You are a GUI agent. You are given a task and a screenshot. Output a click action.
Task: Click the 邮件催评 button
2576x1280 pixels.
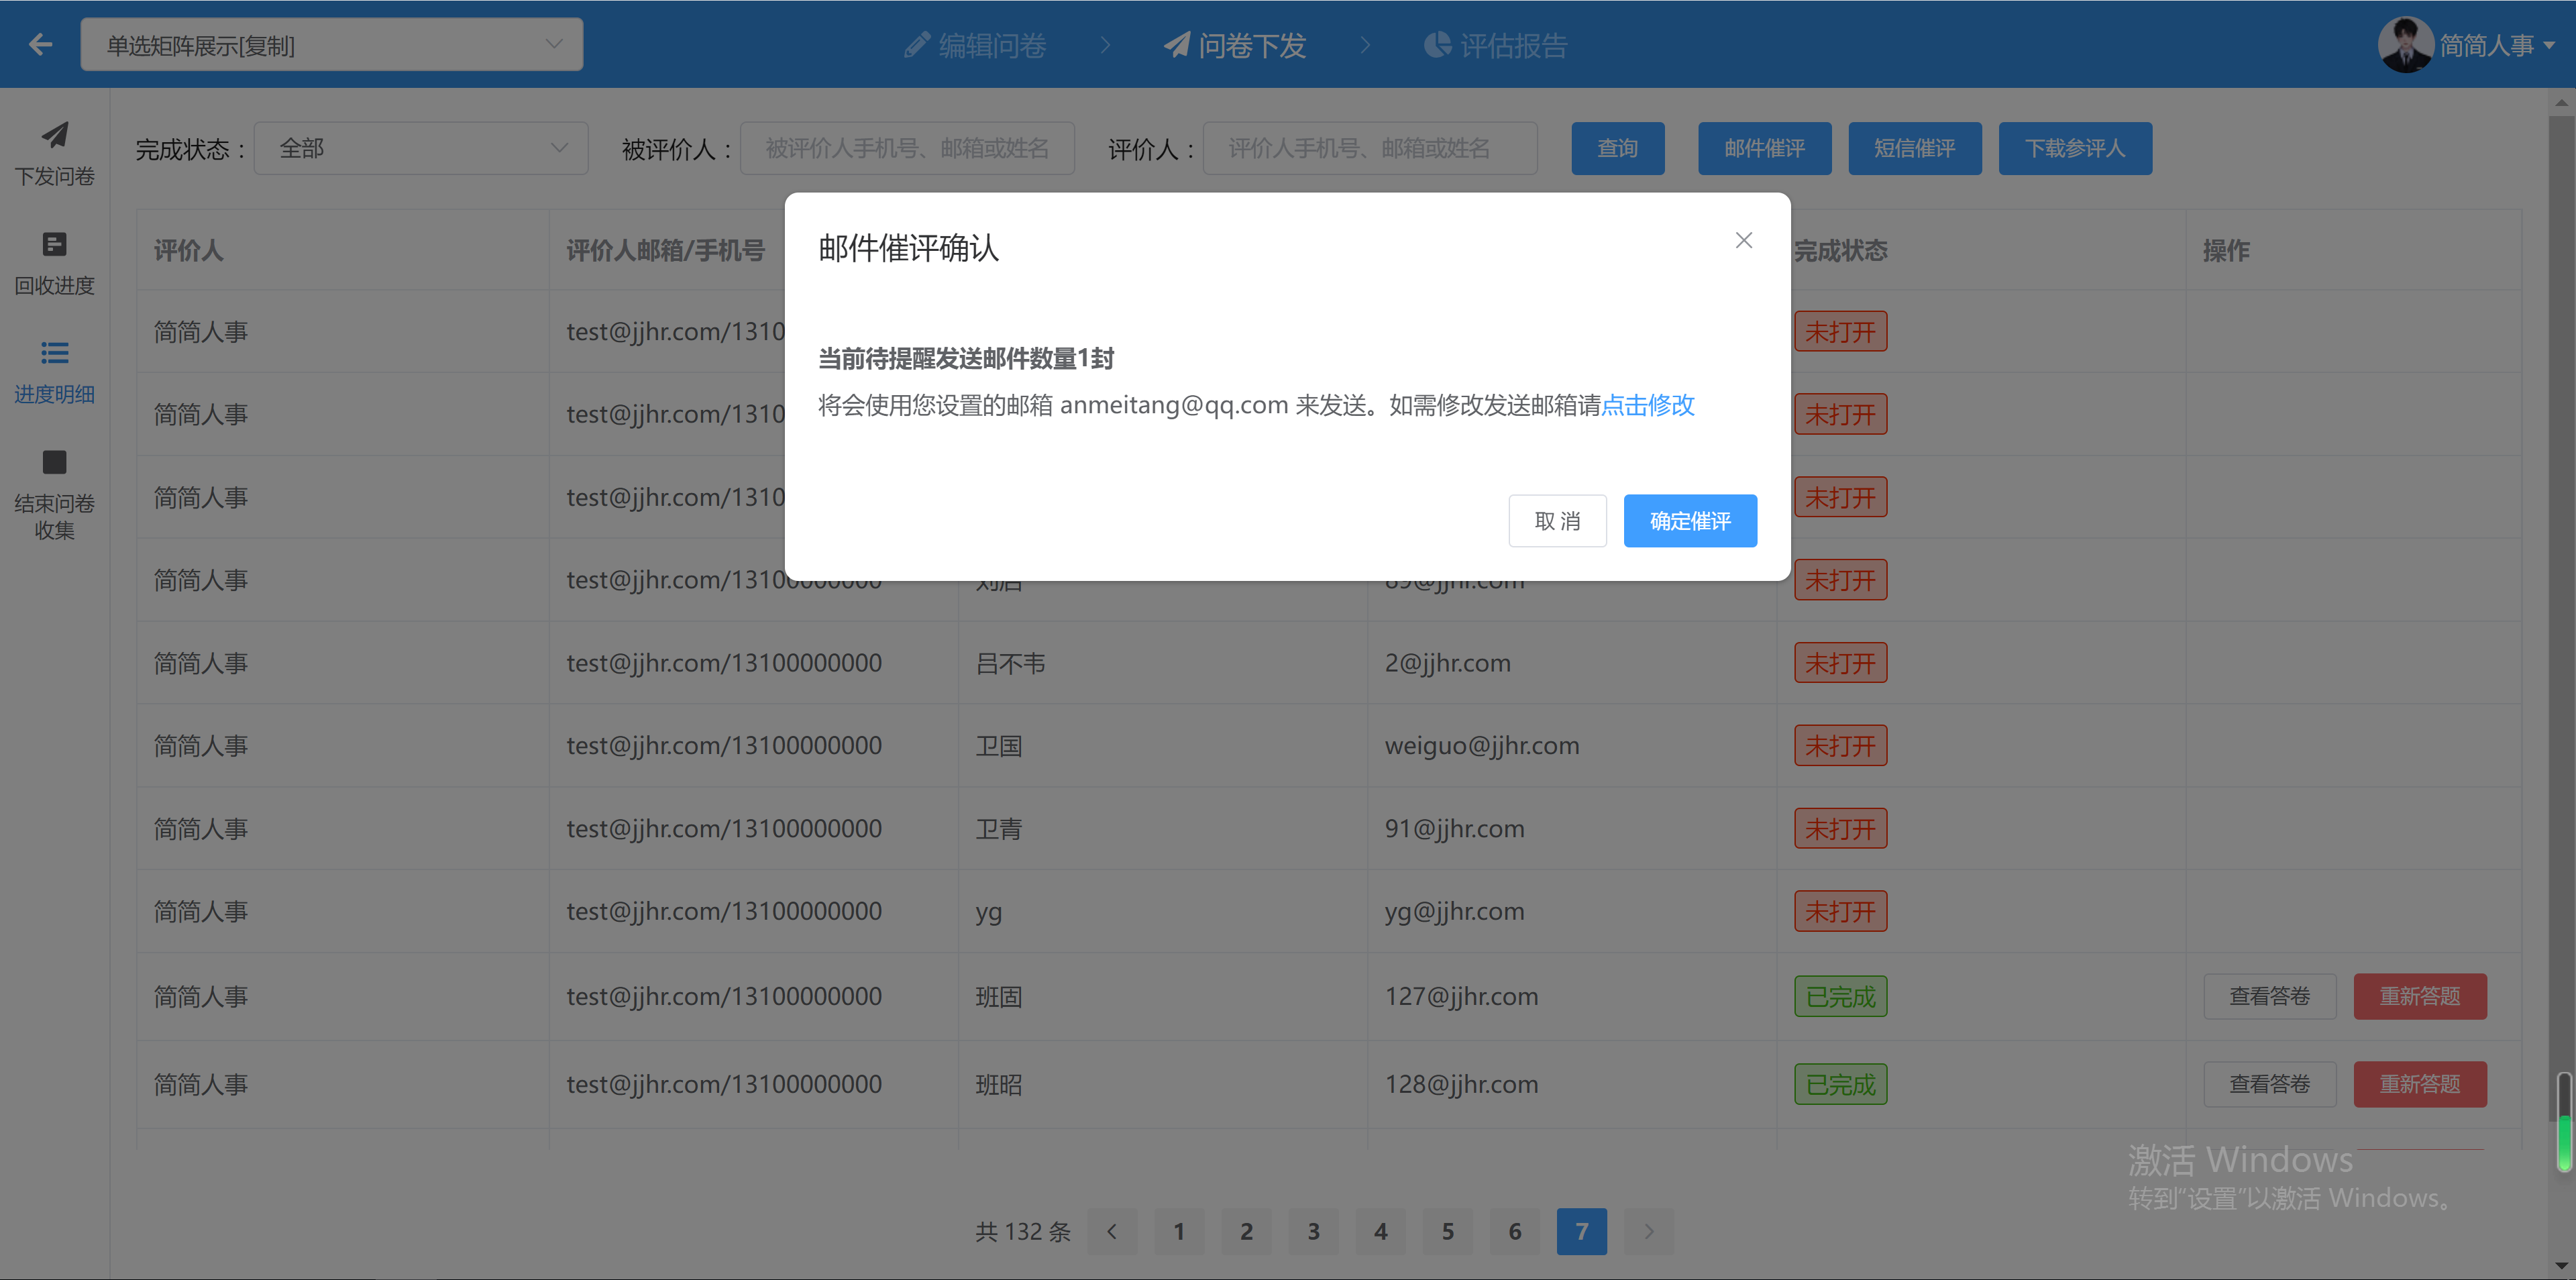[1765, 149]
